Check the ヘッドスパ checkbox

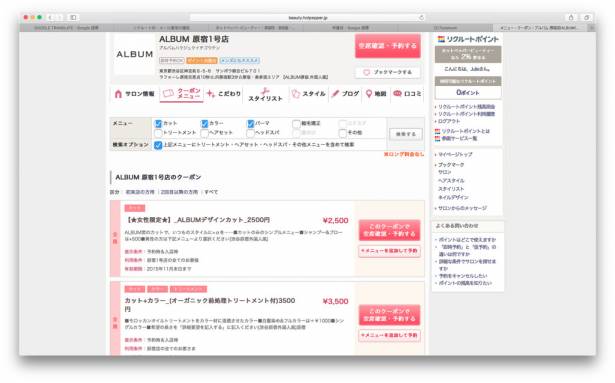[250, 133]
